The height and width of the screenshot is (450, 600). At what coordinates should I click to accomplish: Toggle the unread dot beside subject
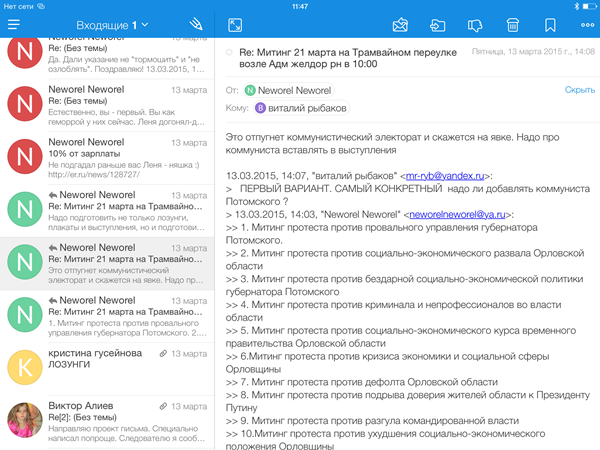click(x=229, y=52)
